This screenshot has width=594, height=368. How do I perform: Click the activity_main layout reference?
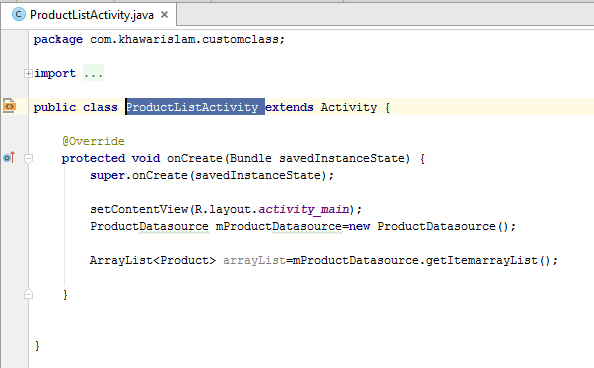point(304,209)
